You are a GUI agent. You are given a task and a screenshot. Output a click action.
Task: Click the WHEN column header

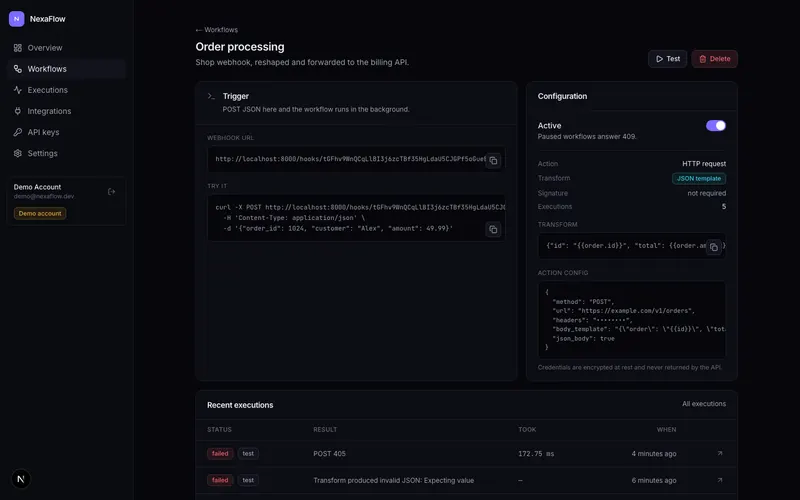(666, 430)
